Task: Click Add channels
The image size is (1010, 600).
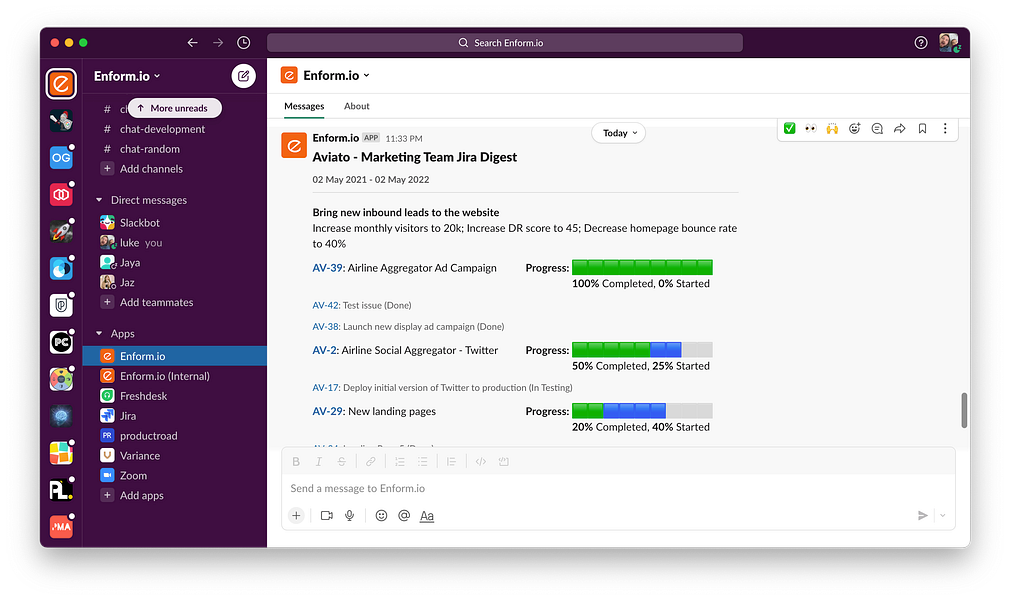Action: [x=151, y=169]
